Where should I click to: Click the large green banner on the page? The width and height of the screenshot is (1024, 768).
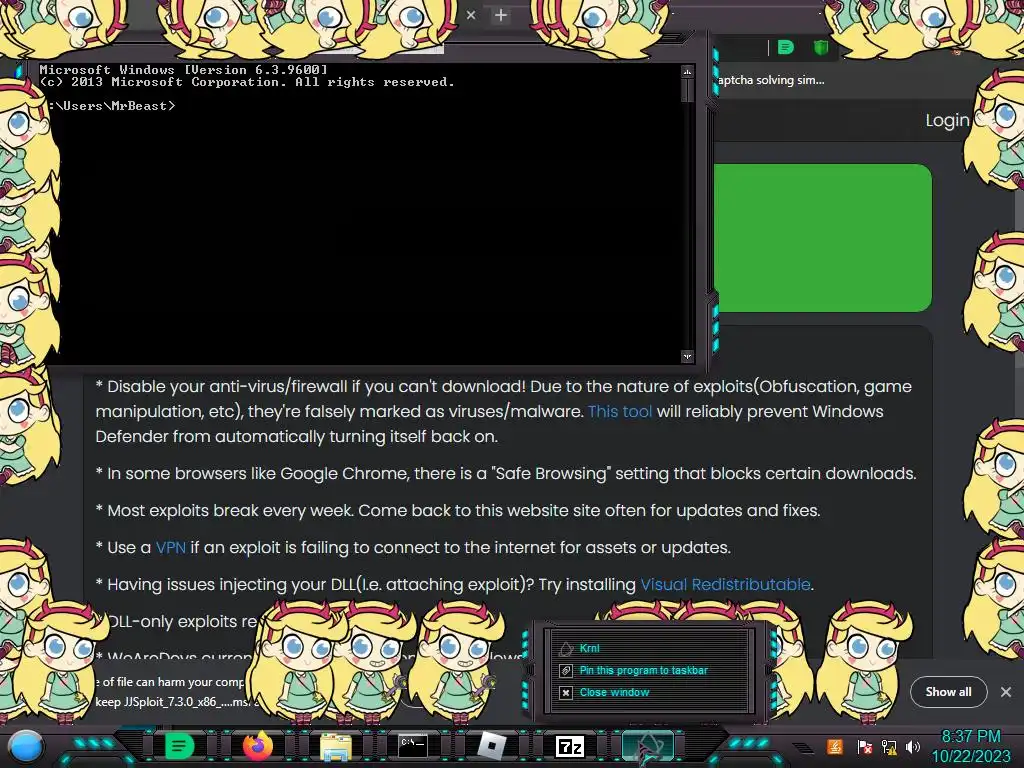click(x=822, y=238)
